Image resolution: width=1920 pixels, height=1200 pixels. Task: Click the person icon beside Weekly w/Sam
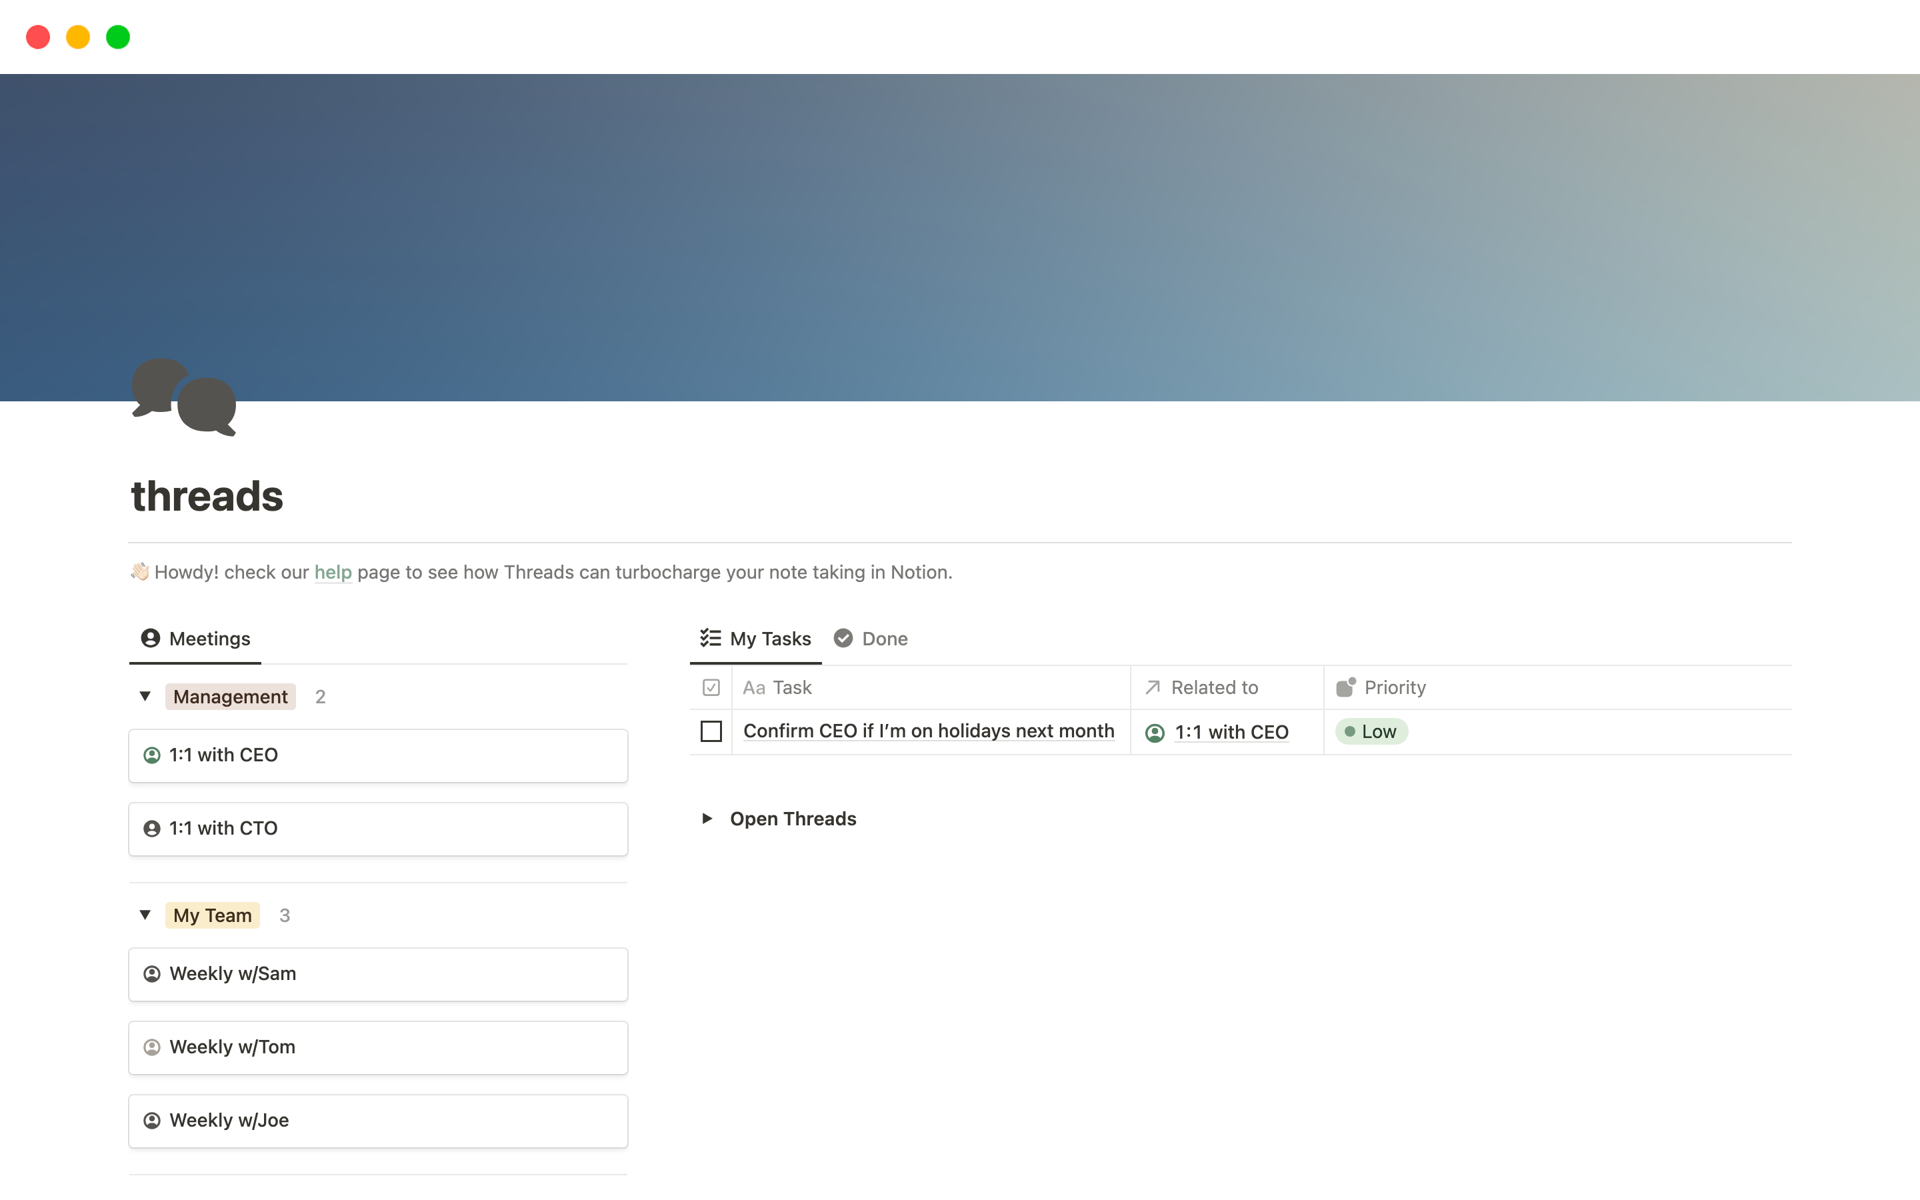152,973
